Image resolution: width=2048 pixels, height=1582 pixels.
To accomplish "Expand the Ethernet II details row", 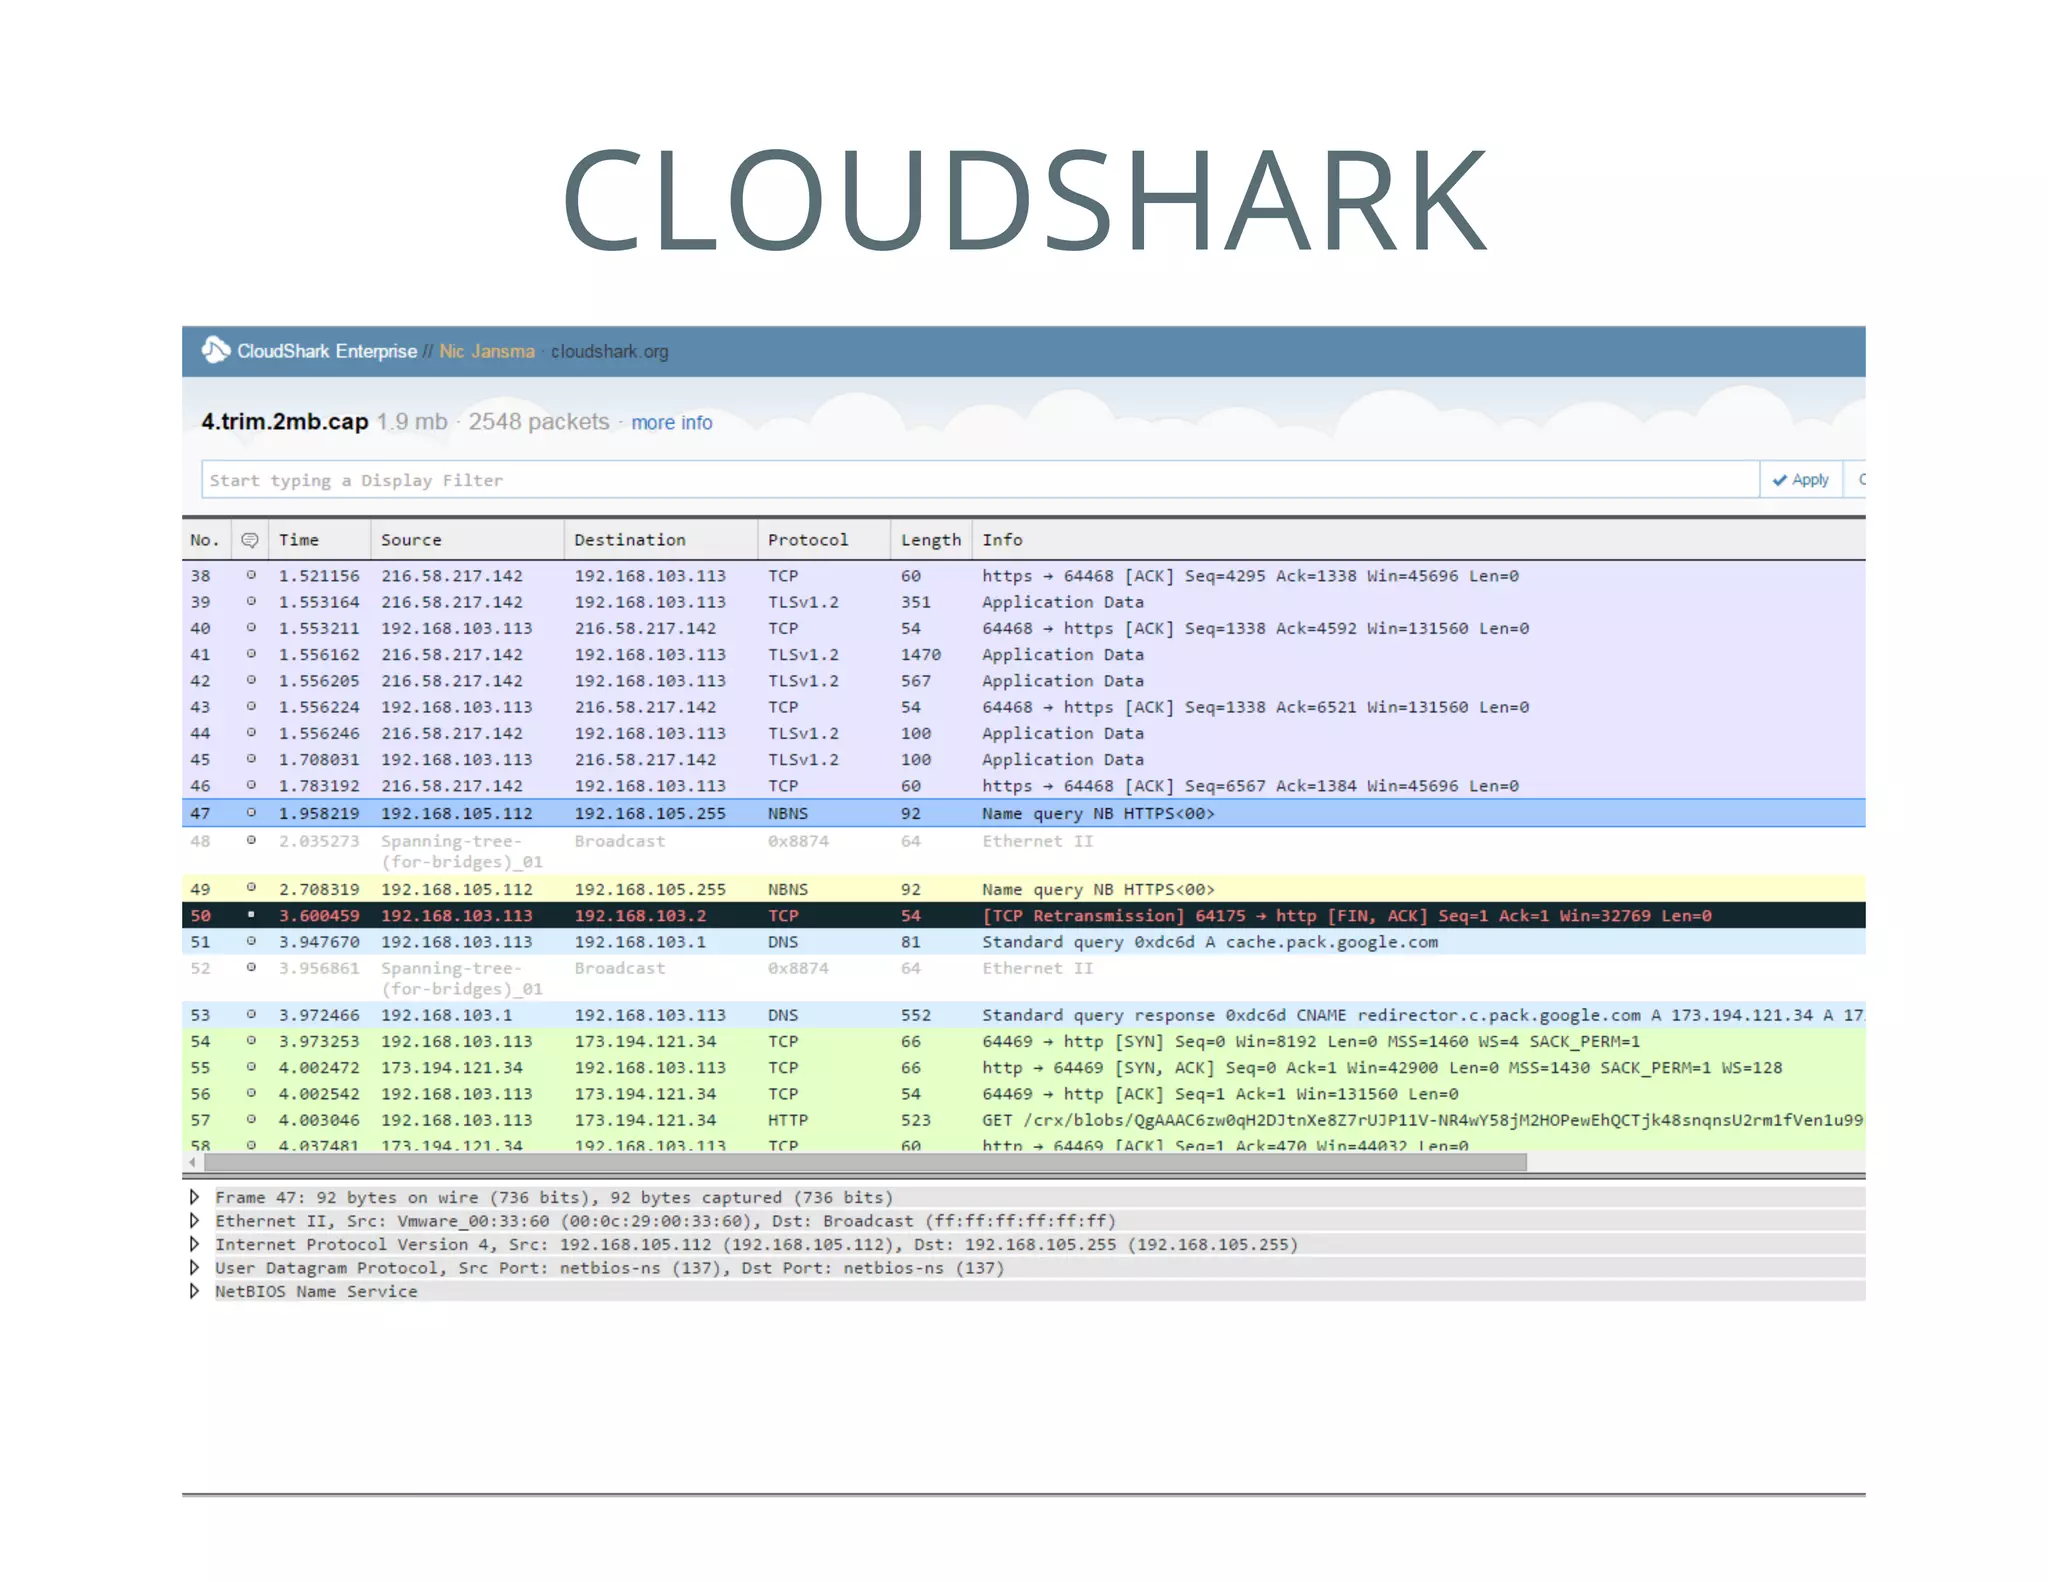I will click(194, 1220).
